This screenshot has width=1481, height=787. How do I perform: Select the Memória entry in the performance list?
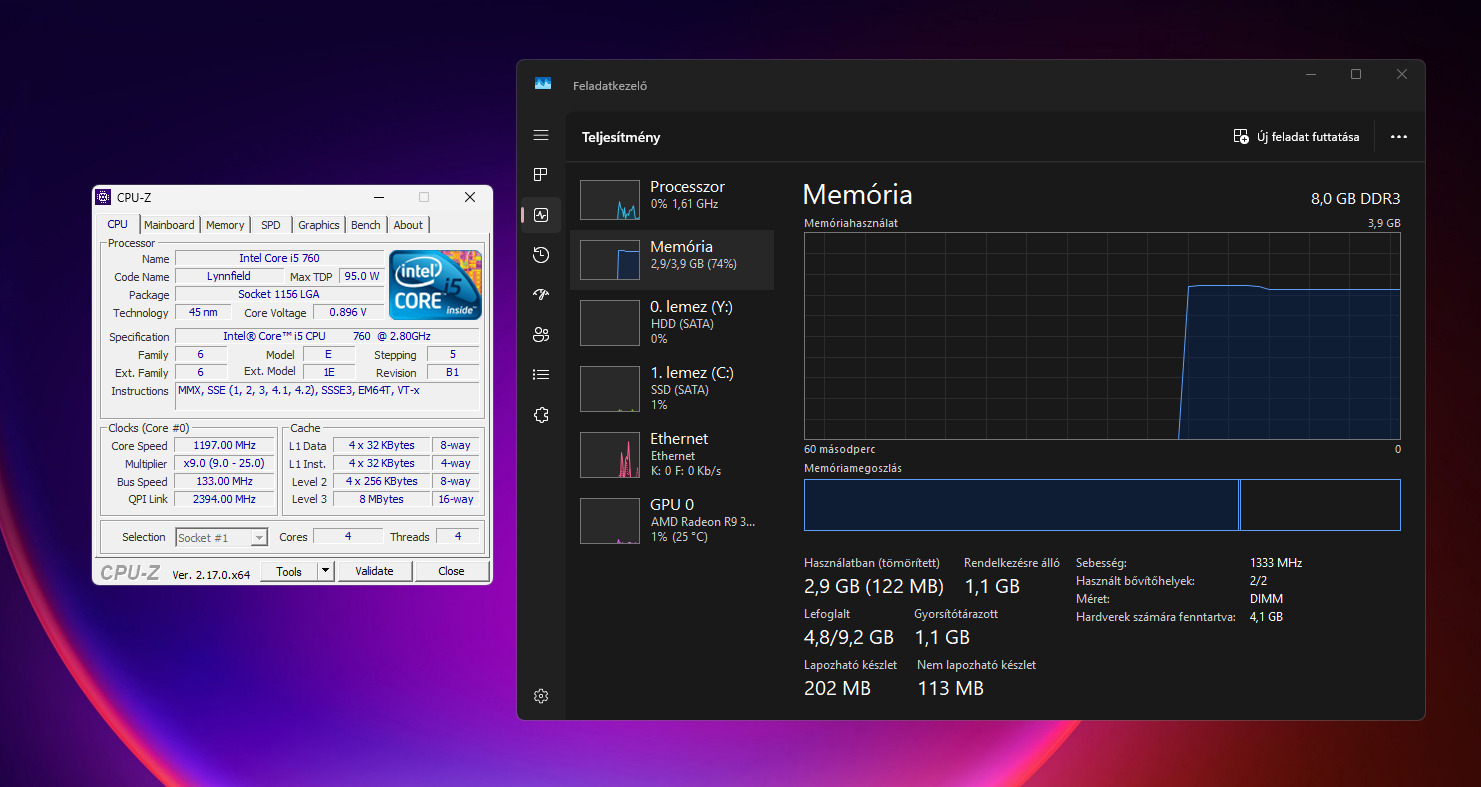pyautogui.click(x=672, y=260)
